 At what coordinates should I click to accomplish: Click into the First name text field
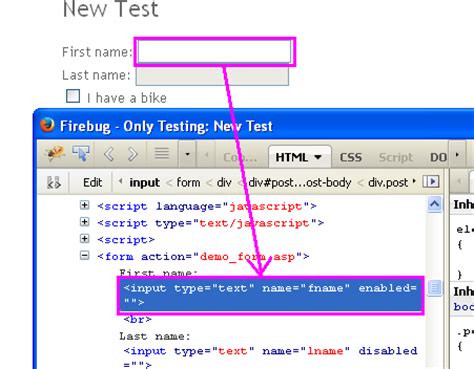[x=214, y=52]
